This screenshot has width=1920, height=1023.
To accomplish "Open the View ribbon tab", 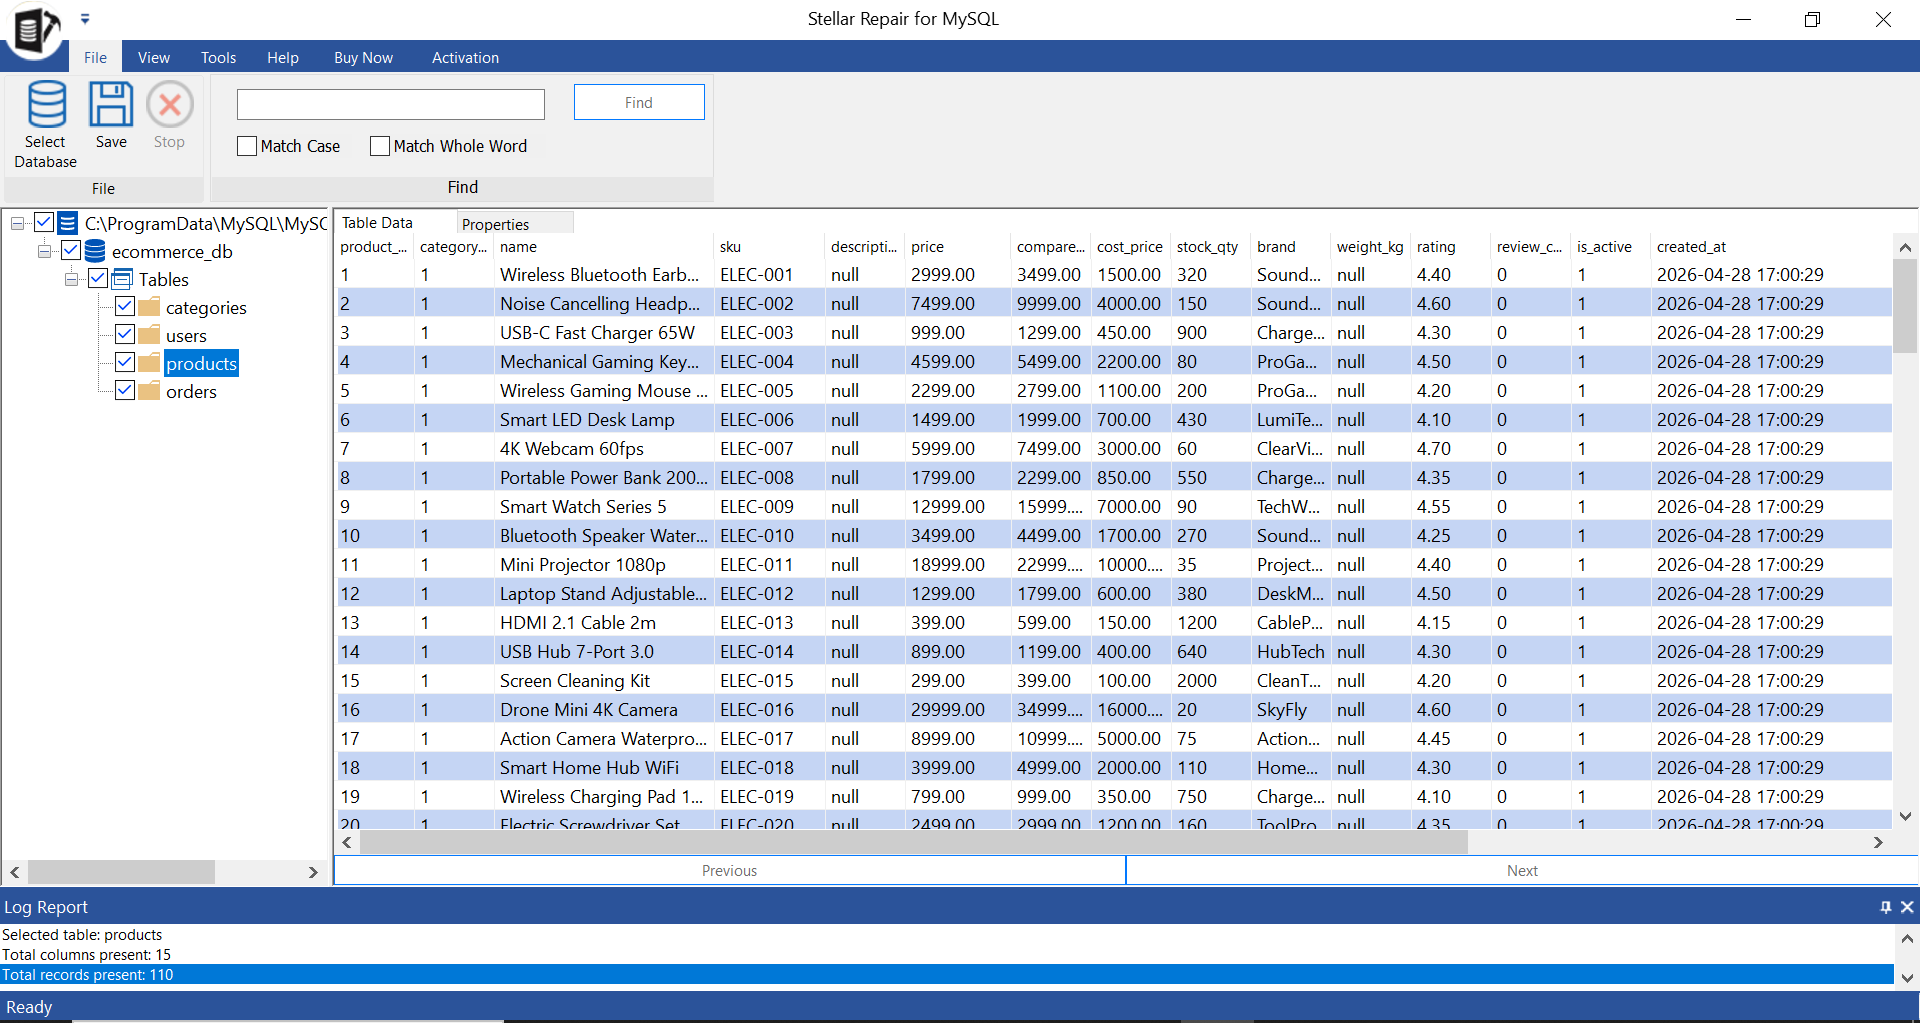I will 154,57.
